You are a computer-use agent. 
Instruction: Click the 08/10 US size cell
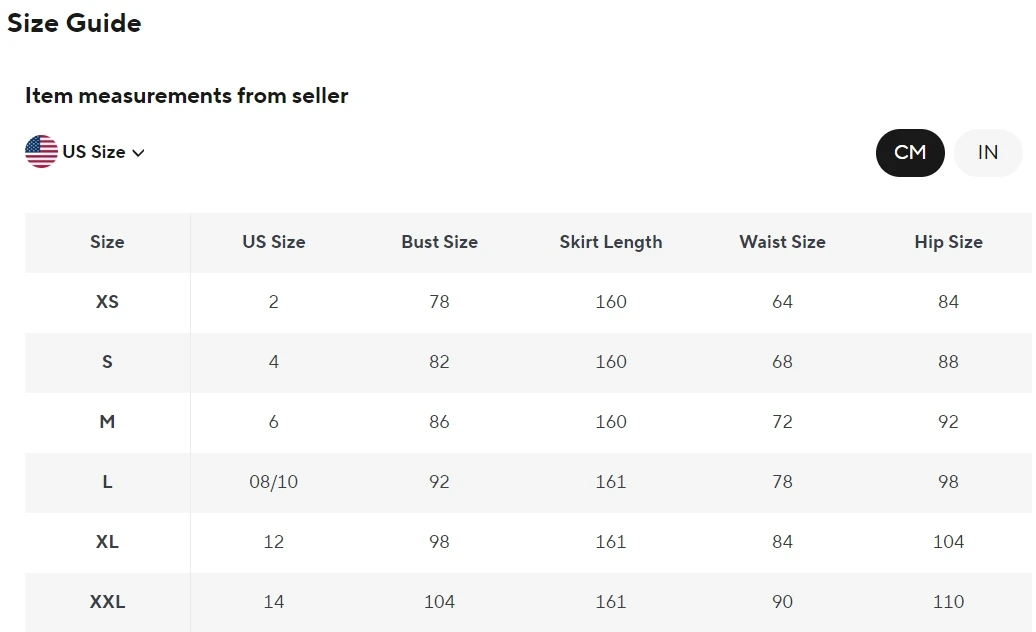tap(273, 482)
